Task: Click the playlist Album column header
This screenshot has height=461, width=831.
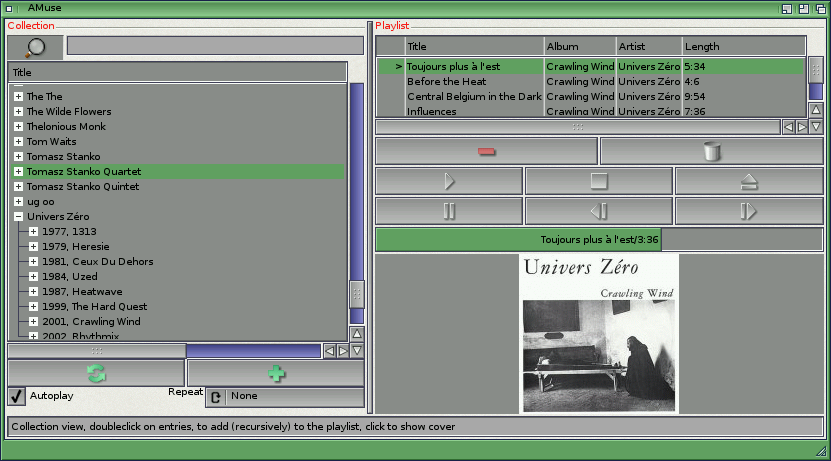Action: 580,46
